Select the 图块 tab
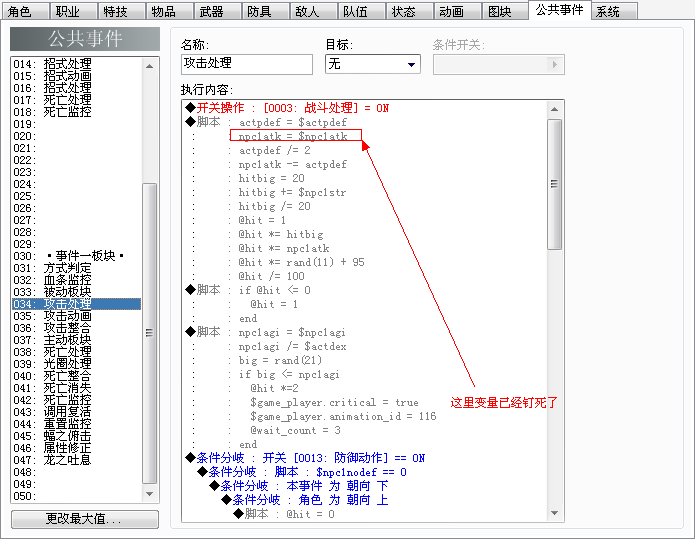Viewport: 695px width, 540px height. (x=504, y=11)
